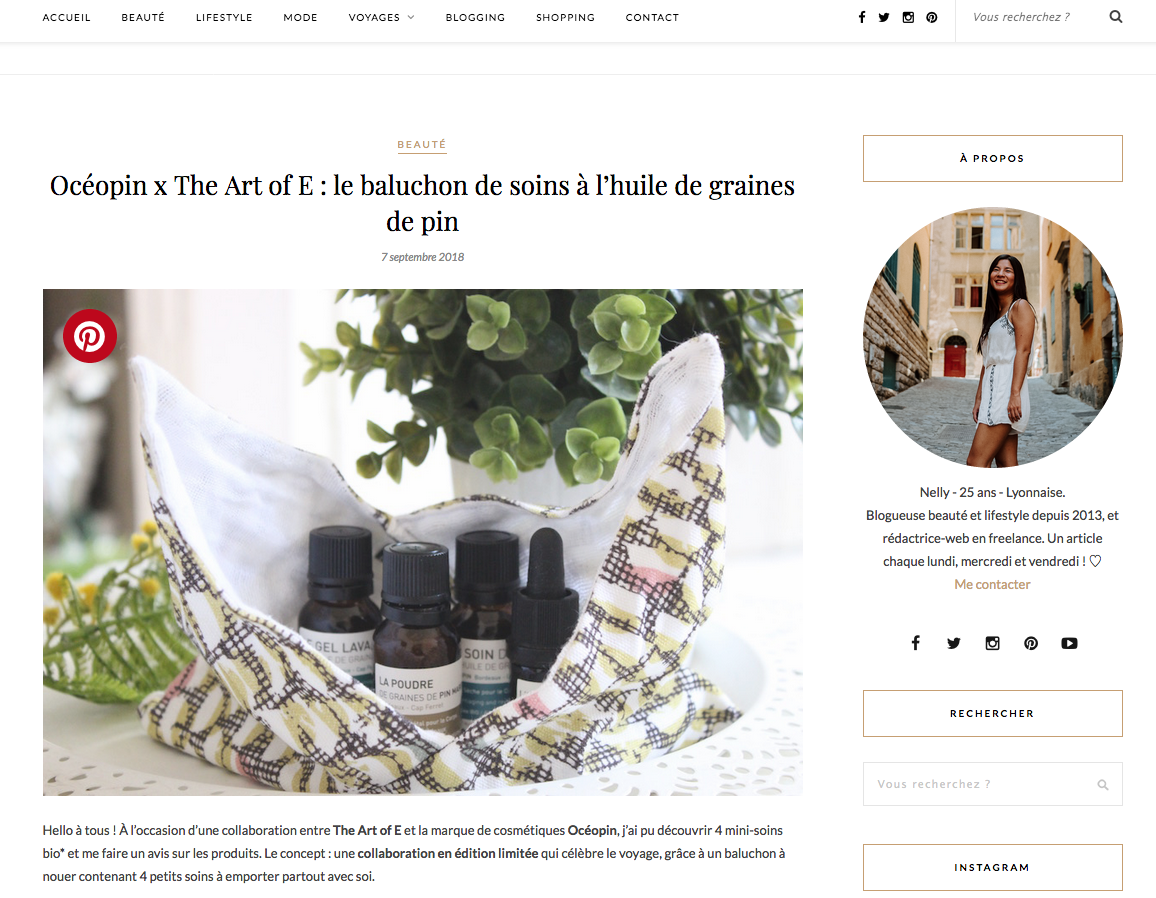This screenshot has height=898, width=1156.
Task: Open the Pinterest icon in top navigation
Action: tap(932, 17)
